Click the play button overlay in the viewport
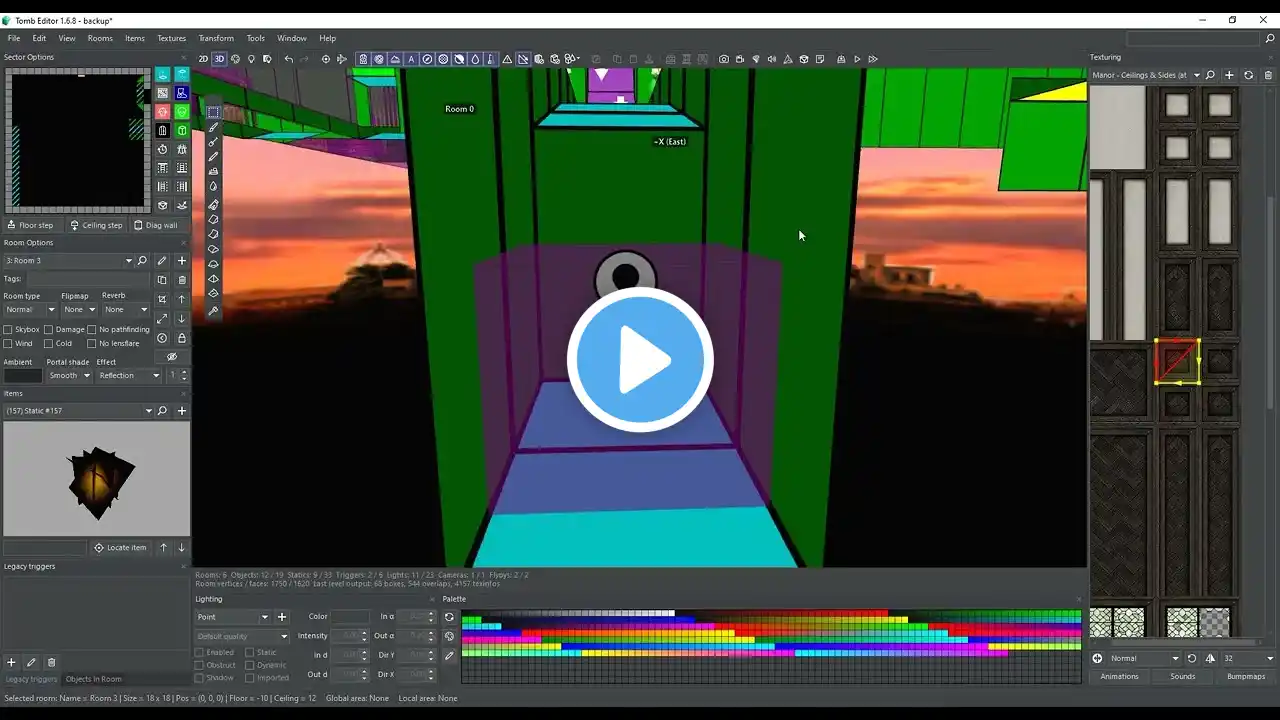Image resolution: width=1280 pixels, height=720 pixels. (640, 360)
